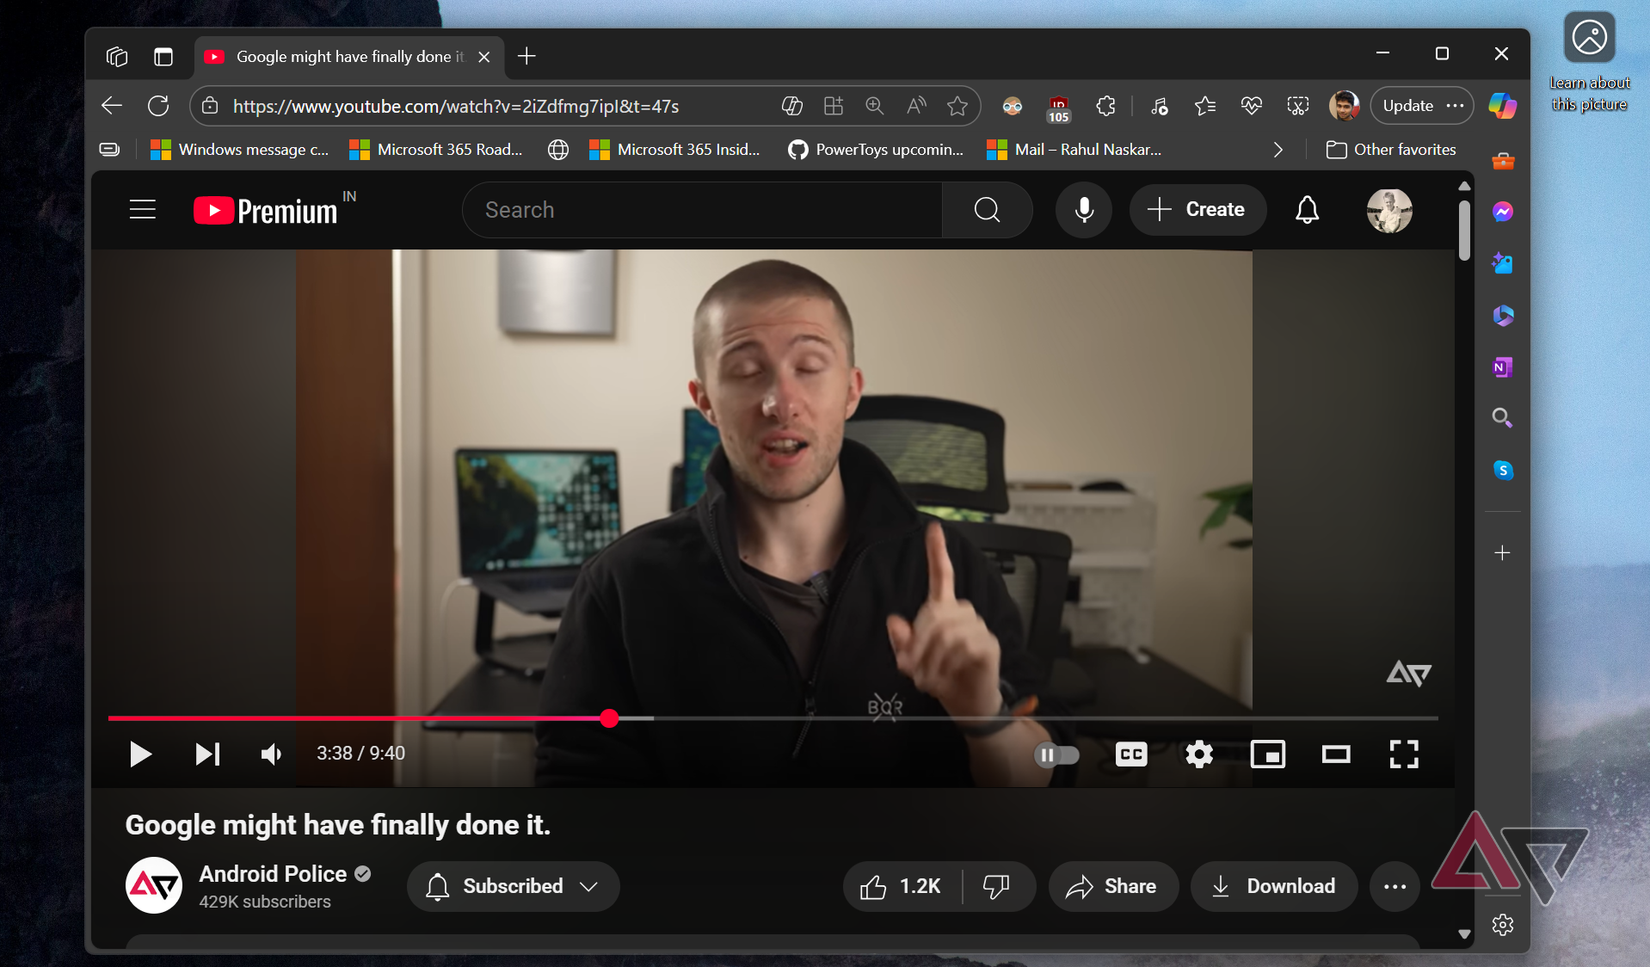This screenshot has width=1650, height=967.
Task: Open the Android Police channel page
Action: tap(274, 873)
